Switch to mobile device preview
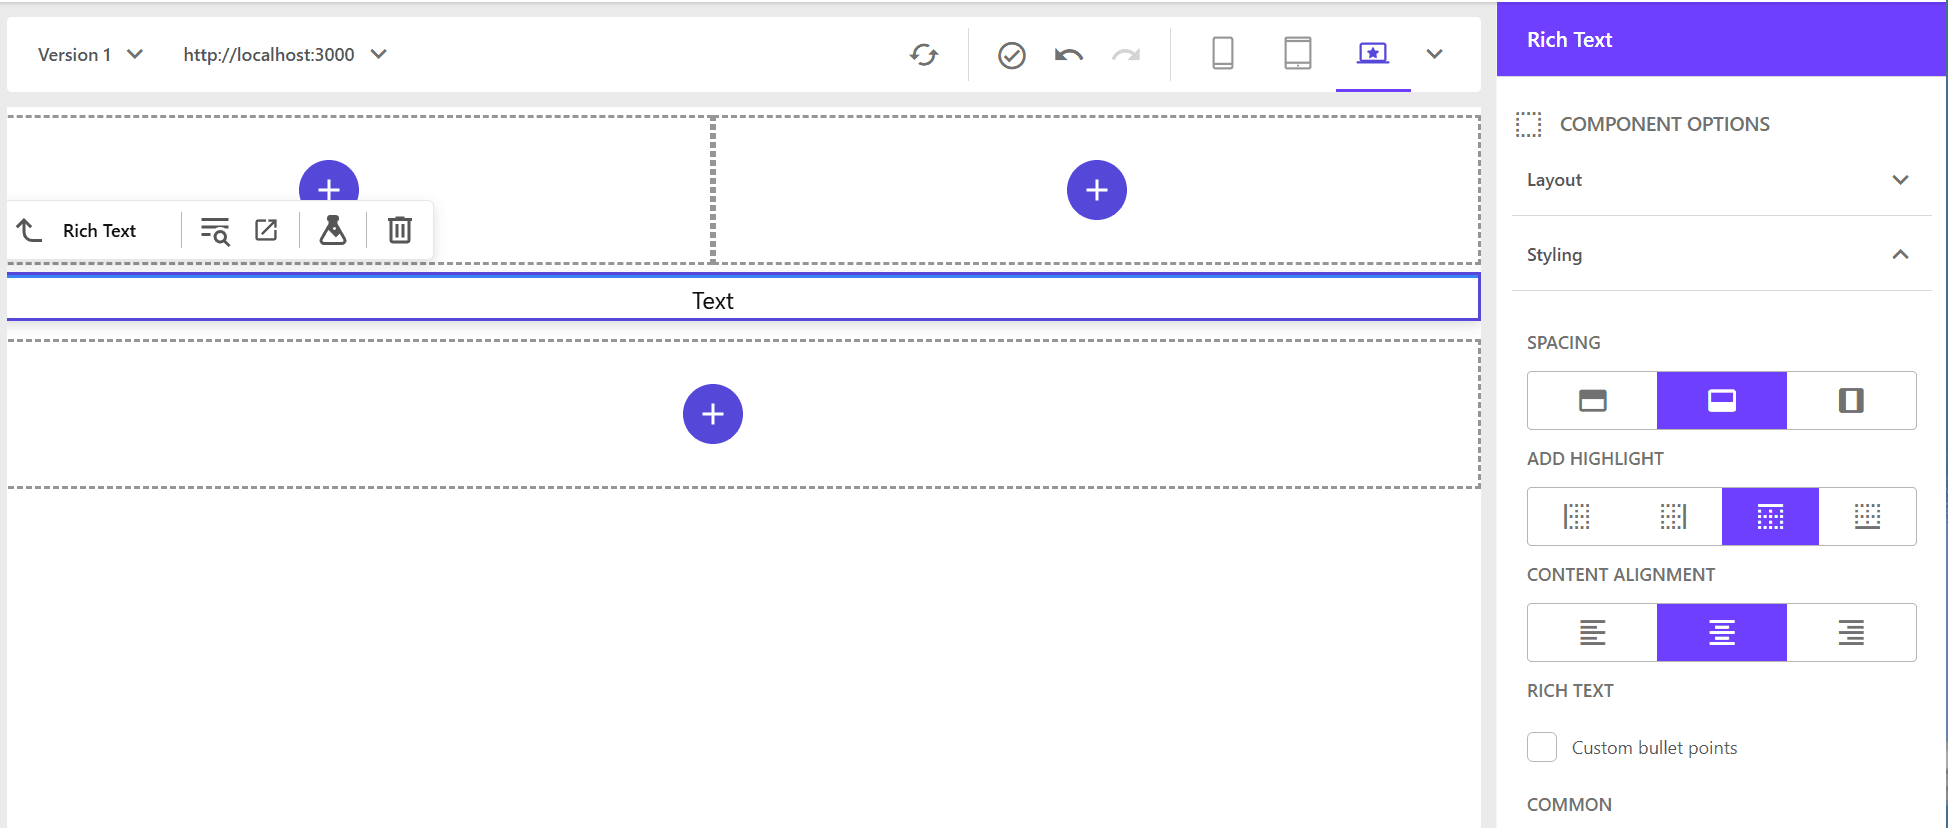Image resolution: width=1948 pixels, height=828 pixels. tap(1222, 53)
